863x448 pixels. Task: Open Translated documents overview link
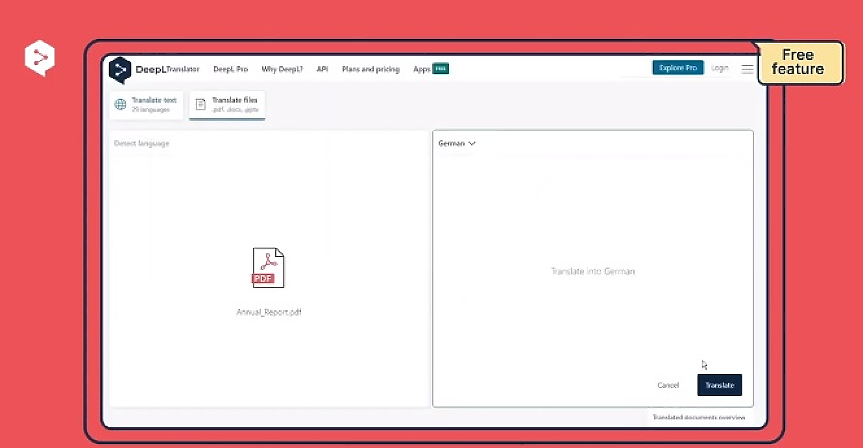[698, 417]
